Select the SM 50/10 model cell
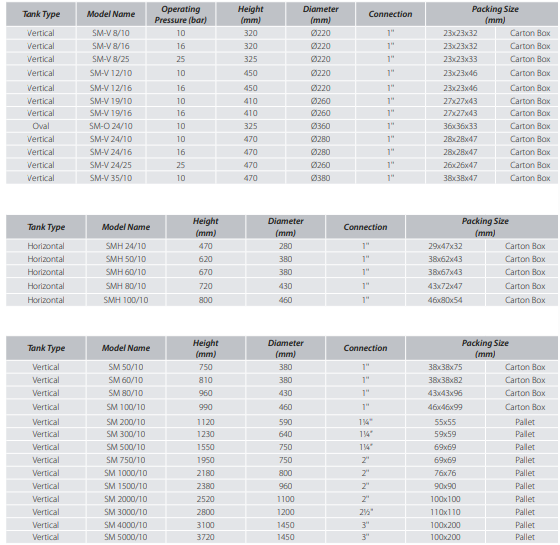 (x=126, y=367)
